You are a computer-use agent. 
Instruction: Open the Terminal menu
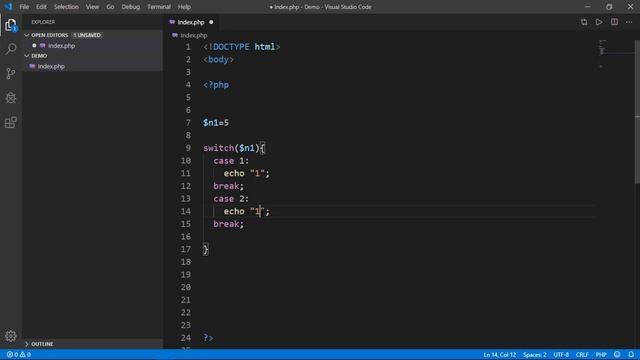pyautogui.click(x=159, y=7)
